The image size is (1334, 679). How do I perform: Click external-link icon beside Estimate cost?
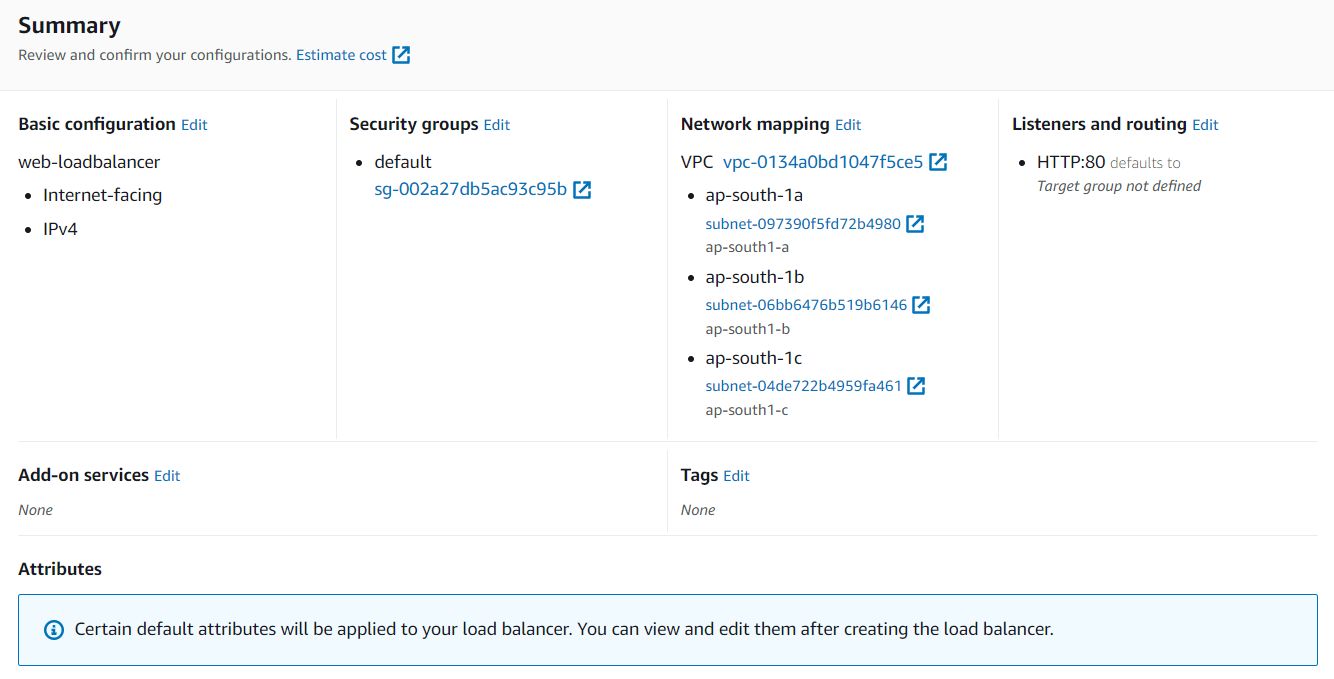pos(401,55)
